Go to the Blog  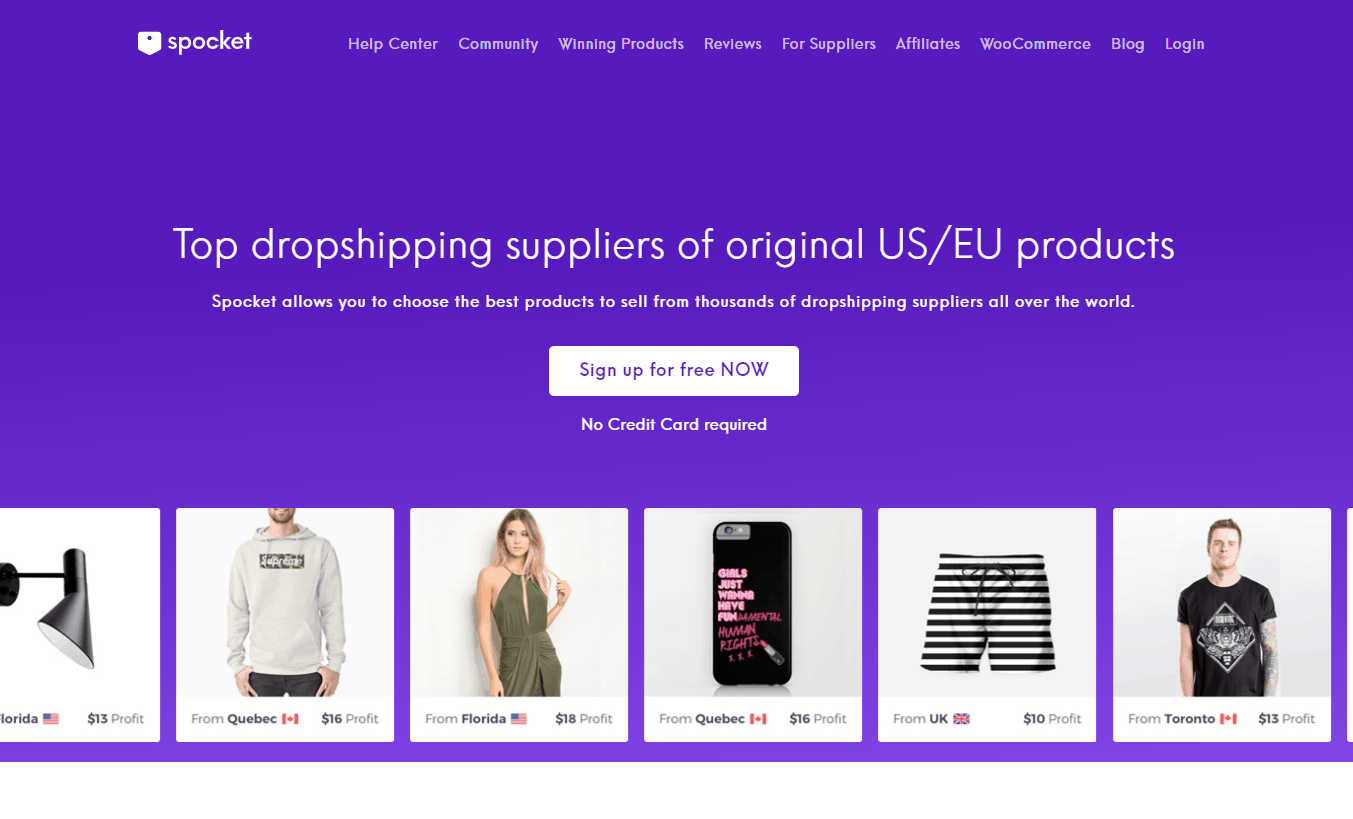pos(1127,44)
